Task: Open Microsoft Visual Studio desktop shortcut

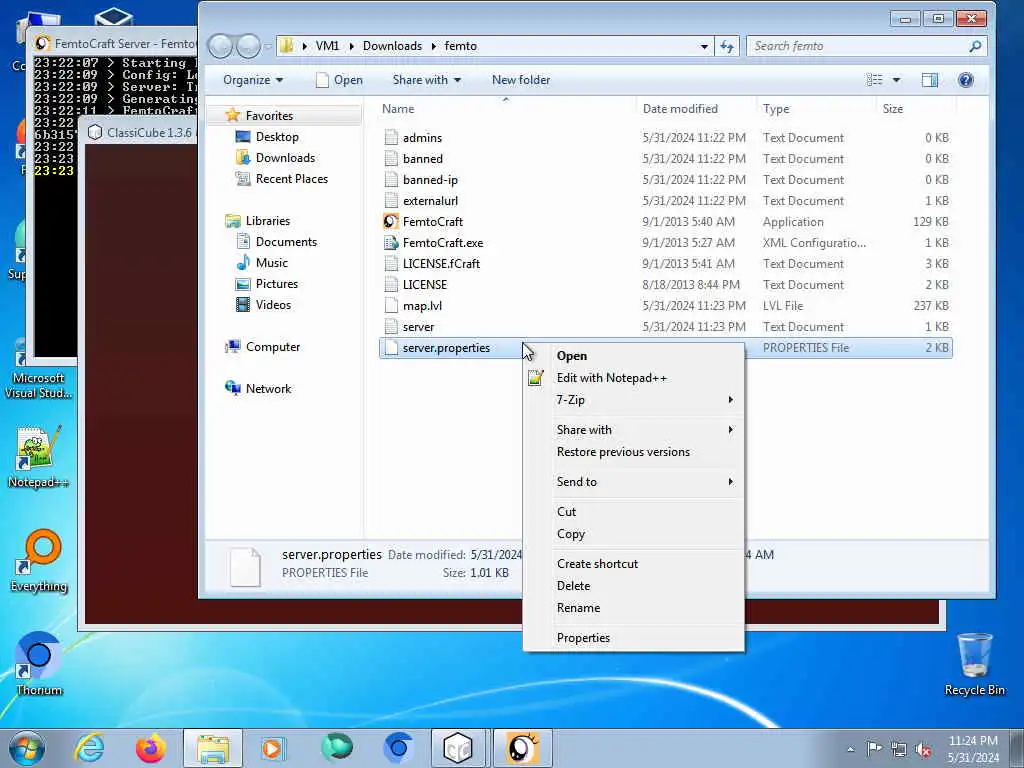Action: pos(39,369)
